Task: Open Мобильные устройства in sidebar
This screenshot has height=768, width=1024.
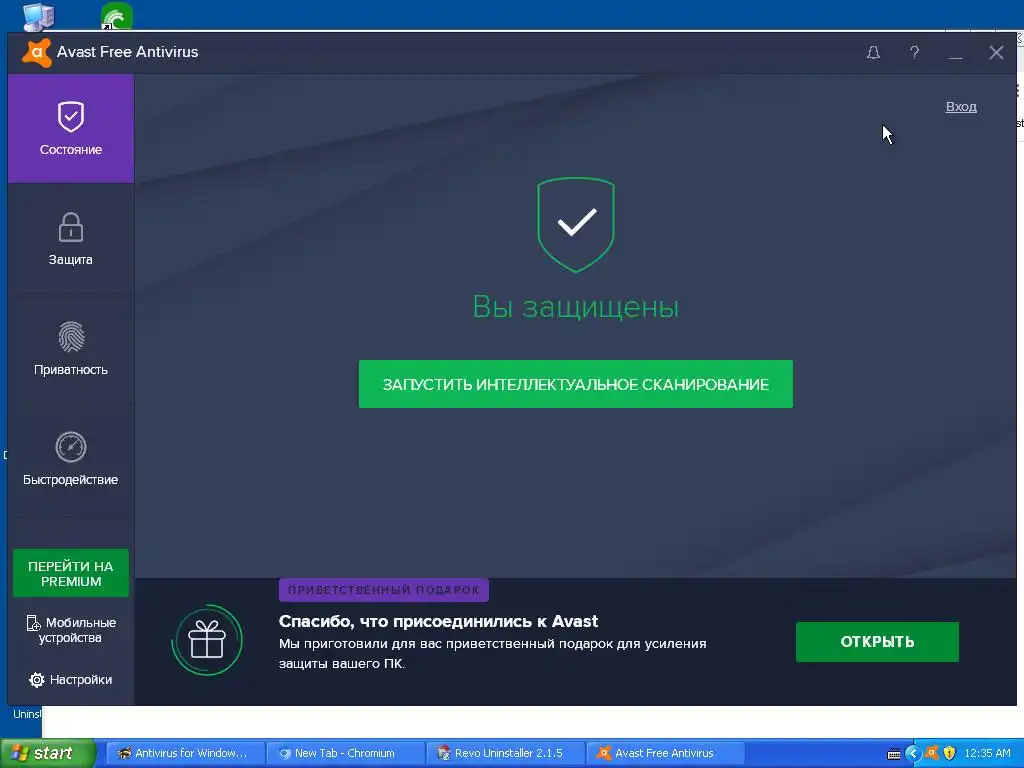Action: pyautogui.click(x=71, y=630)
